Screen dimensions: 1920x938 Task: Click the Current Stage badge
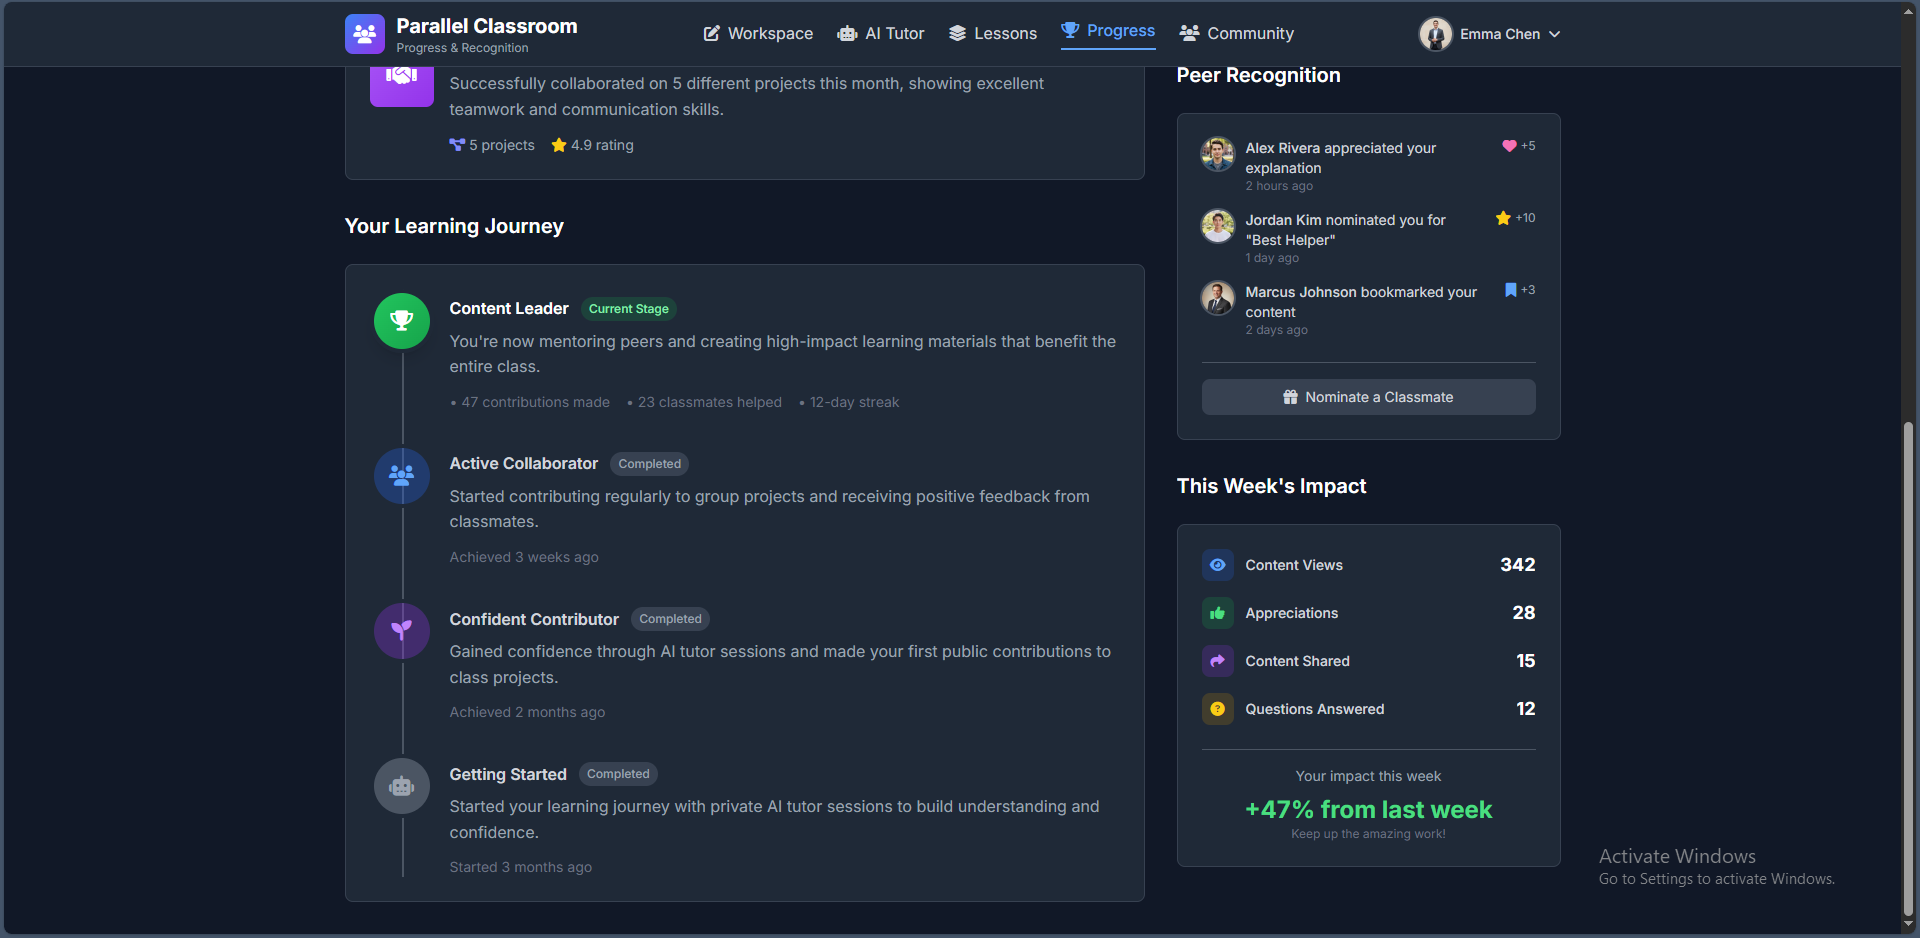pos(628,309)
